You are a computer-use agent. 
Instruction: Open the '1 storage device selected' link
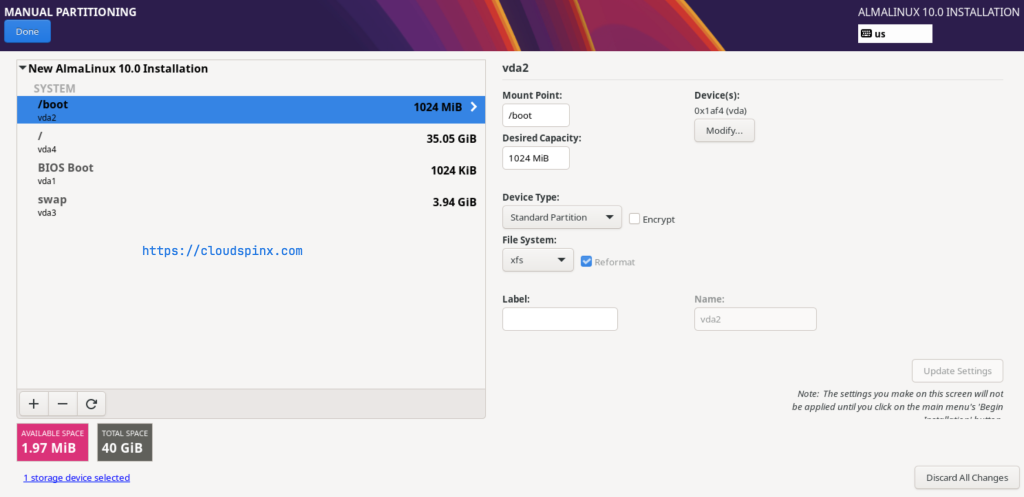pyautogui.click(x=76, y=478)
